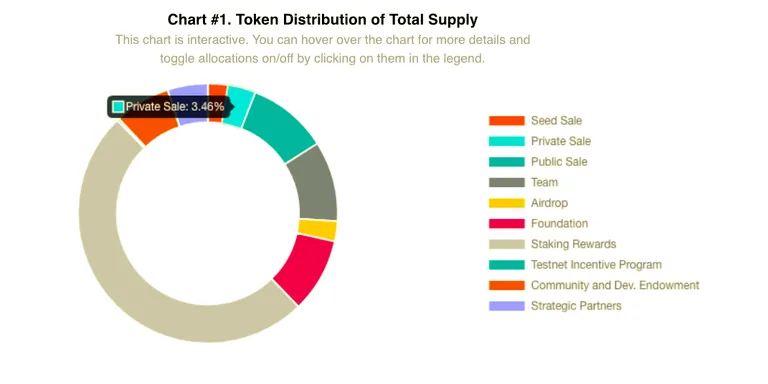Click the gray Team donut segment
The height and width of the screenshot is (384, 768).
(x=313, y=184)
